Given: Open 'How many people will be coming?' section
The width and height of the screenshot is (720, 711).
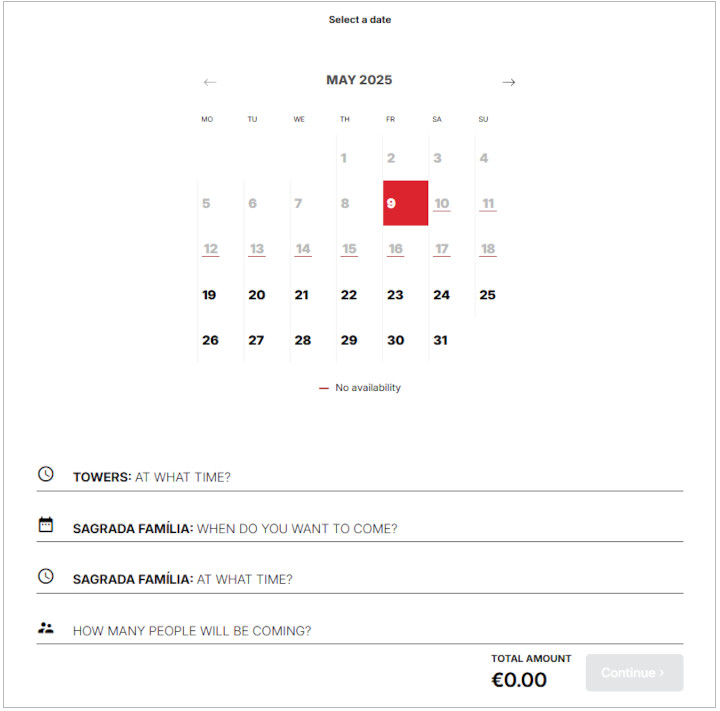Looking at the screenshot, I should tap(360, 631).
